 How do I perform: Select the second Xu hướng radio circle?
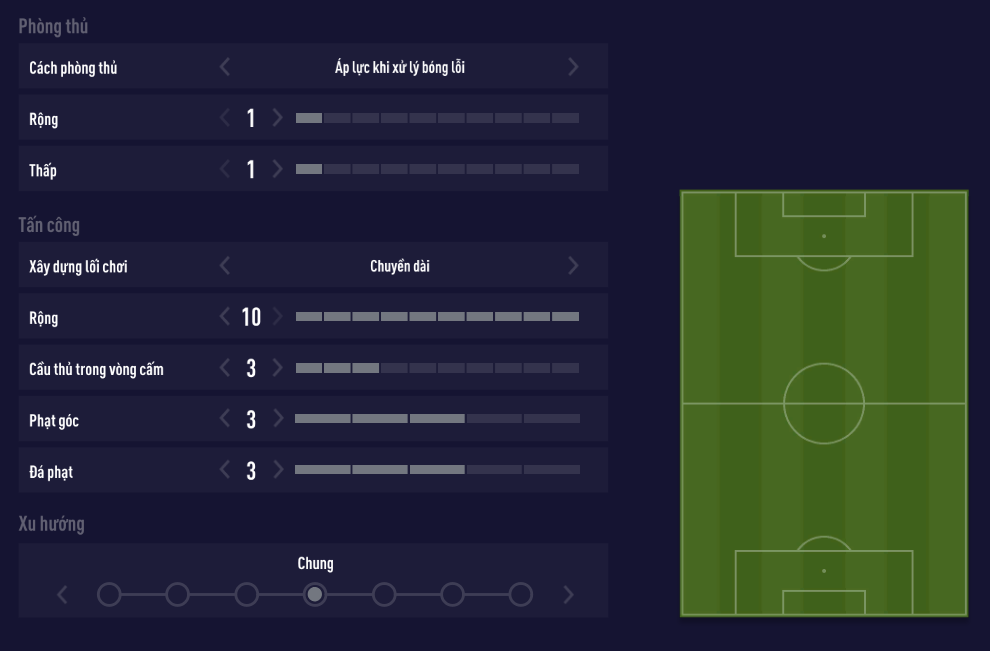click(177, 595)
